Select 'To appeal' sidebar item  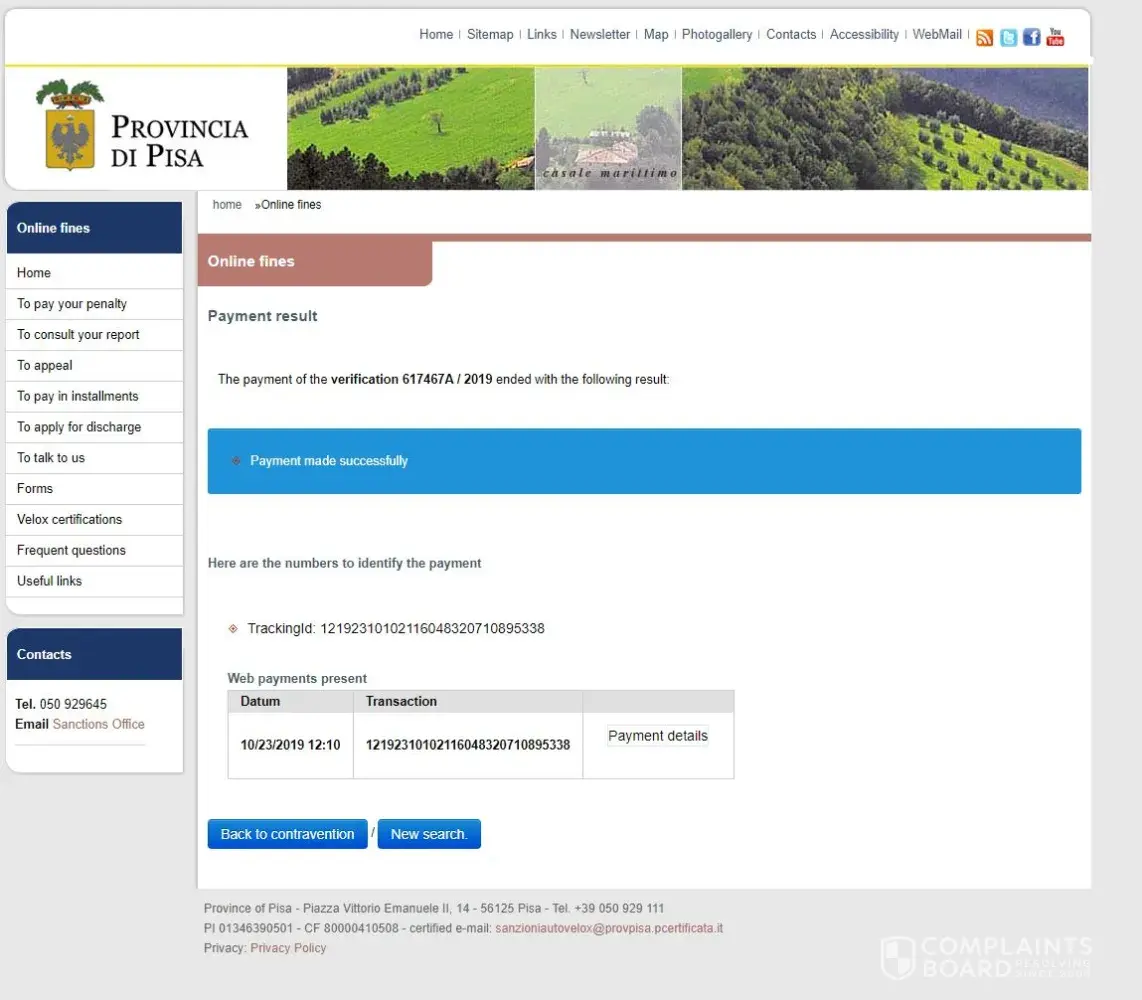(x=95, y=365)
